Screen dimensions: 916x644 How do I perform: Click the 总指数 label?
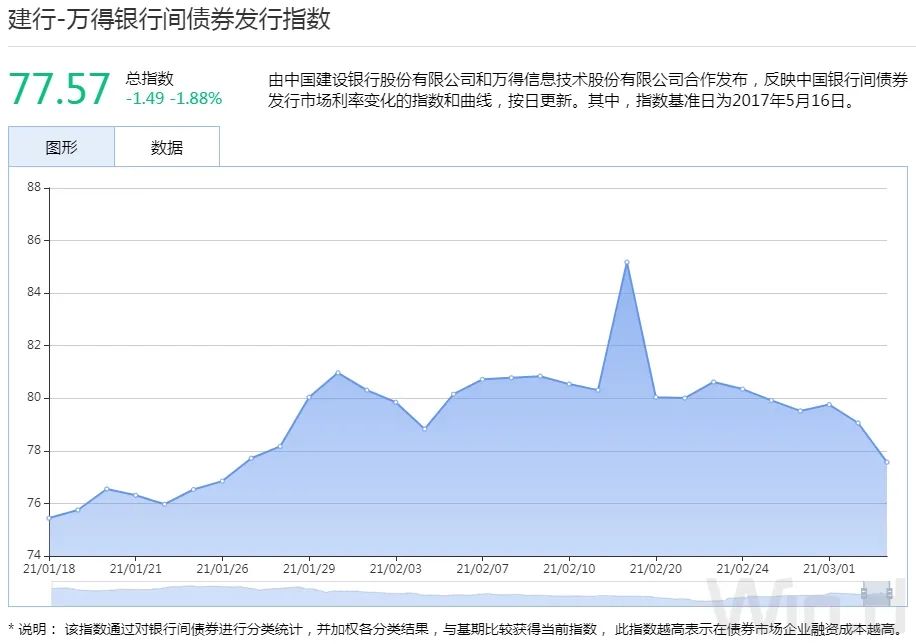150,78
